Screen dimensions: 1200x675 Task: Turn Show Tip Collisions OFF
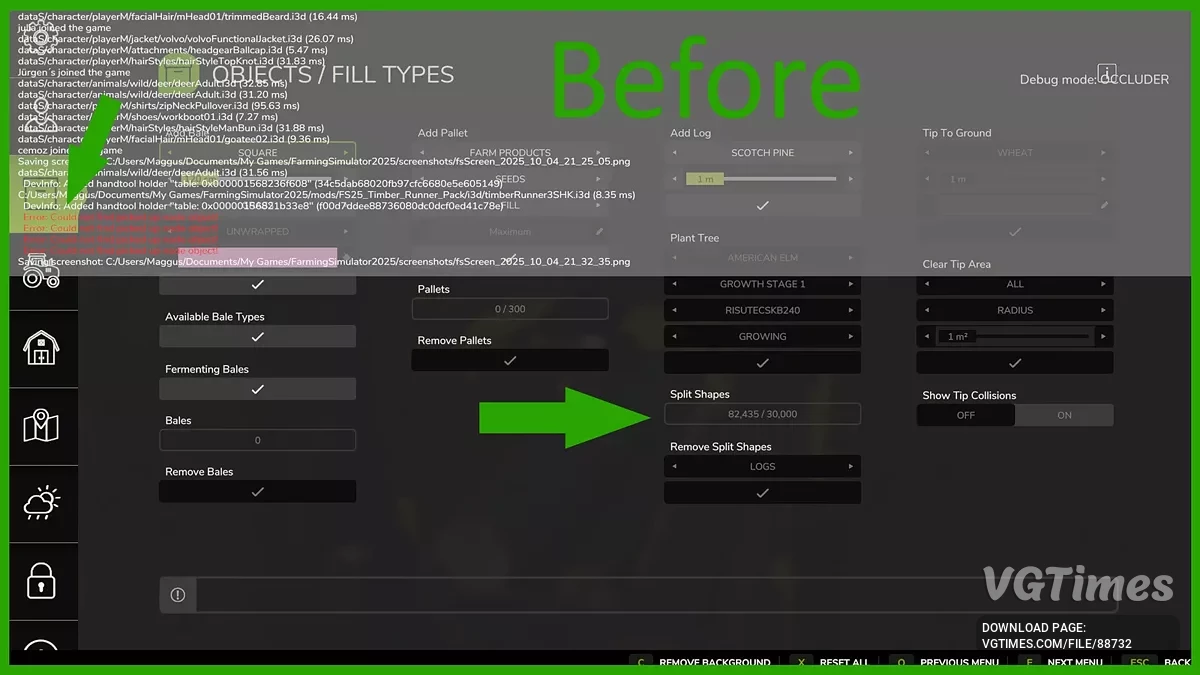coord(965,415)
